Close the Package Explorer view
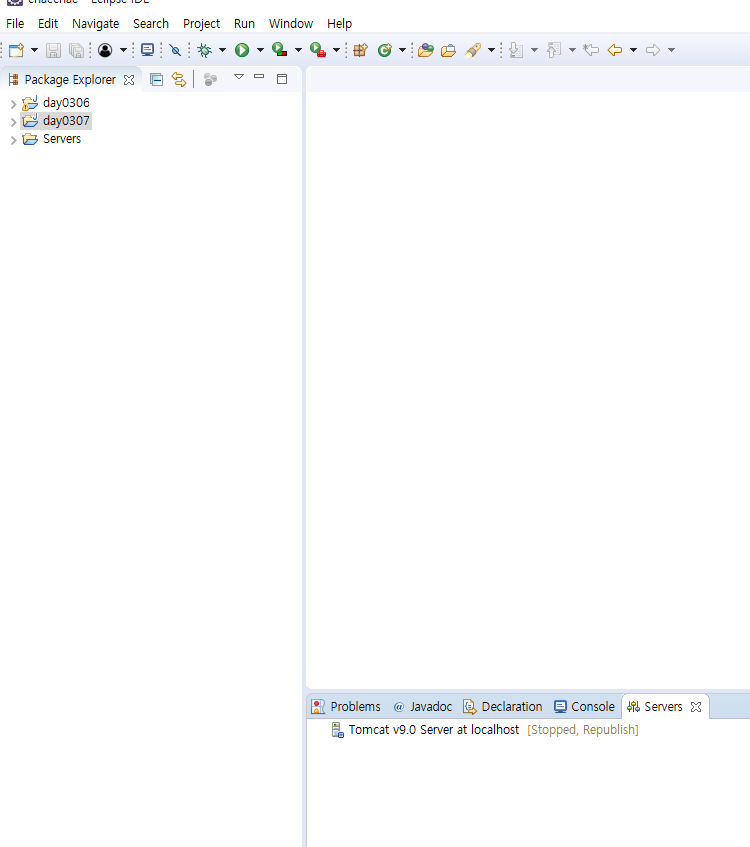The width and height of the screenshot is (750, 847). tap(129, 80)
